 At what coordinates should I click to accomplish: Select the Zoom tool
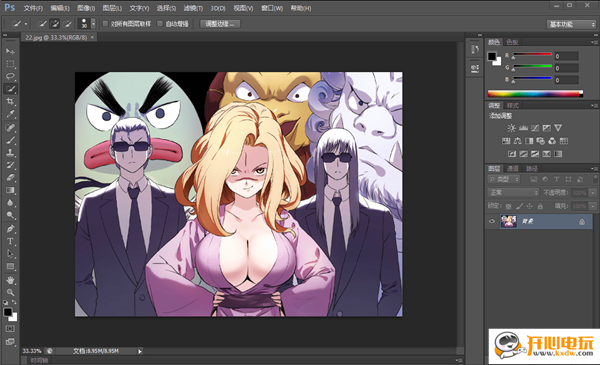10,292
